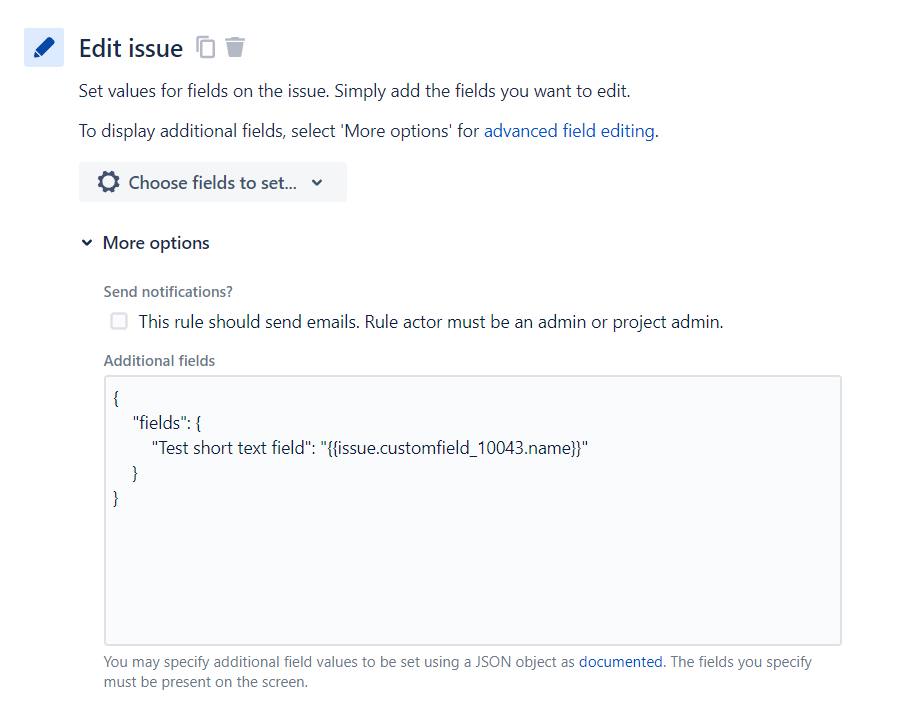Click inside the Additional fields JSON box

pos(472,510)
